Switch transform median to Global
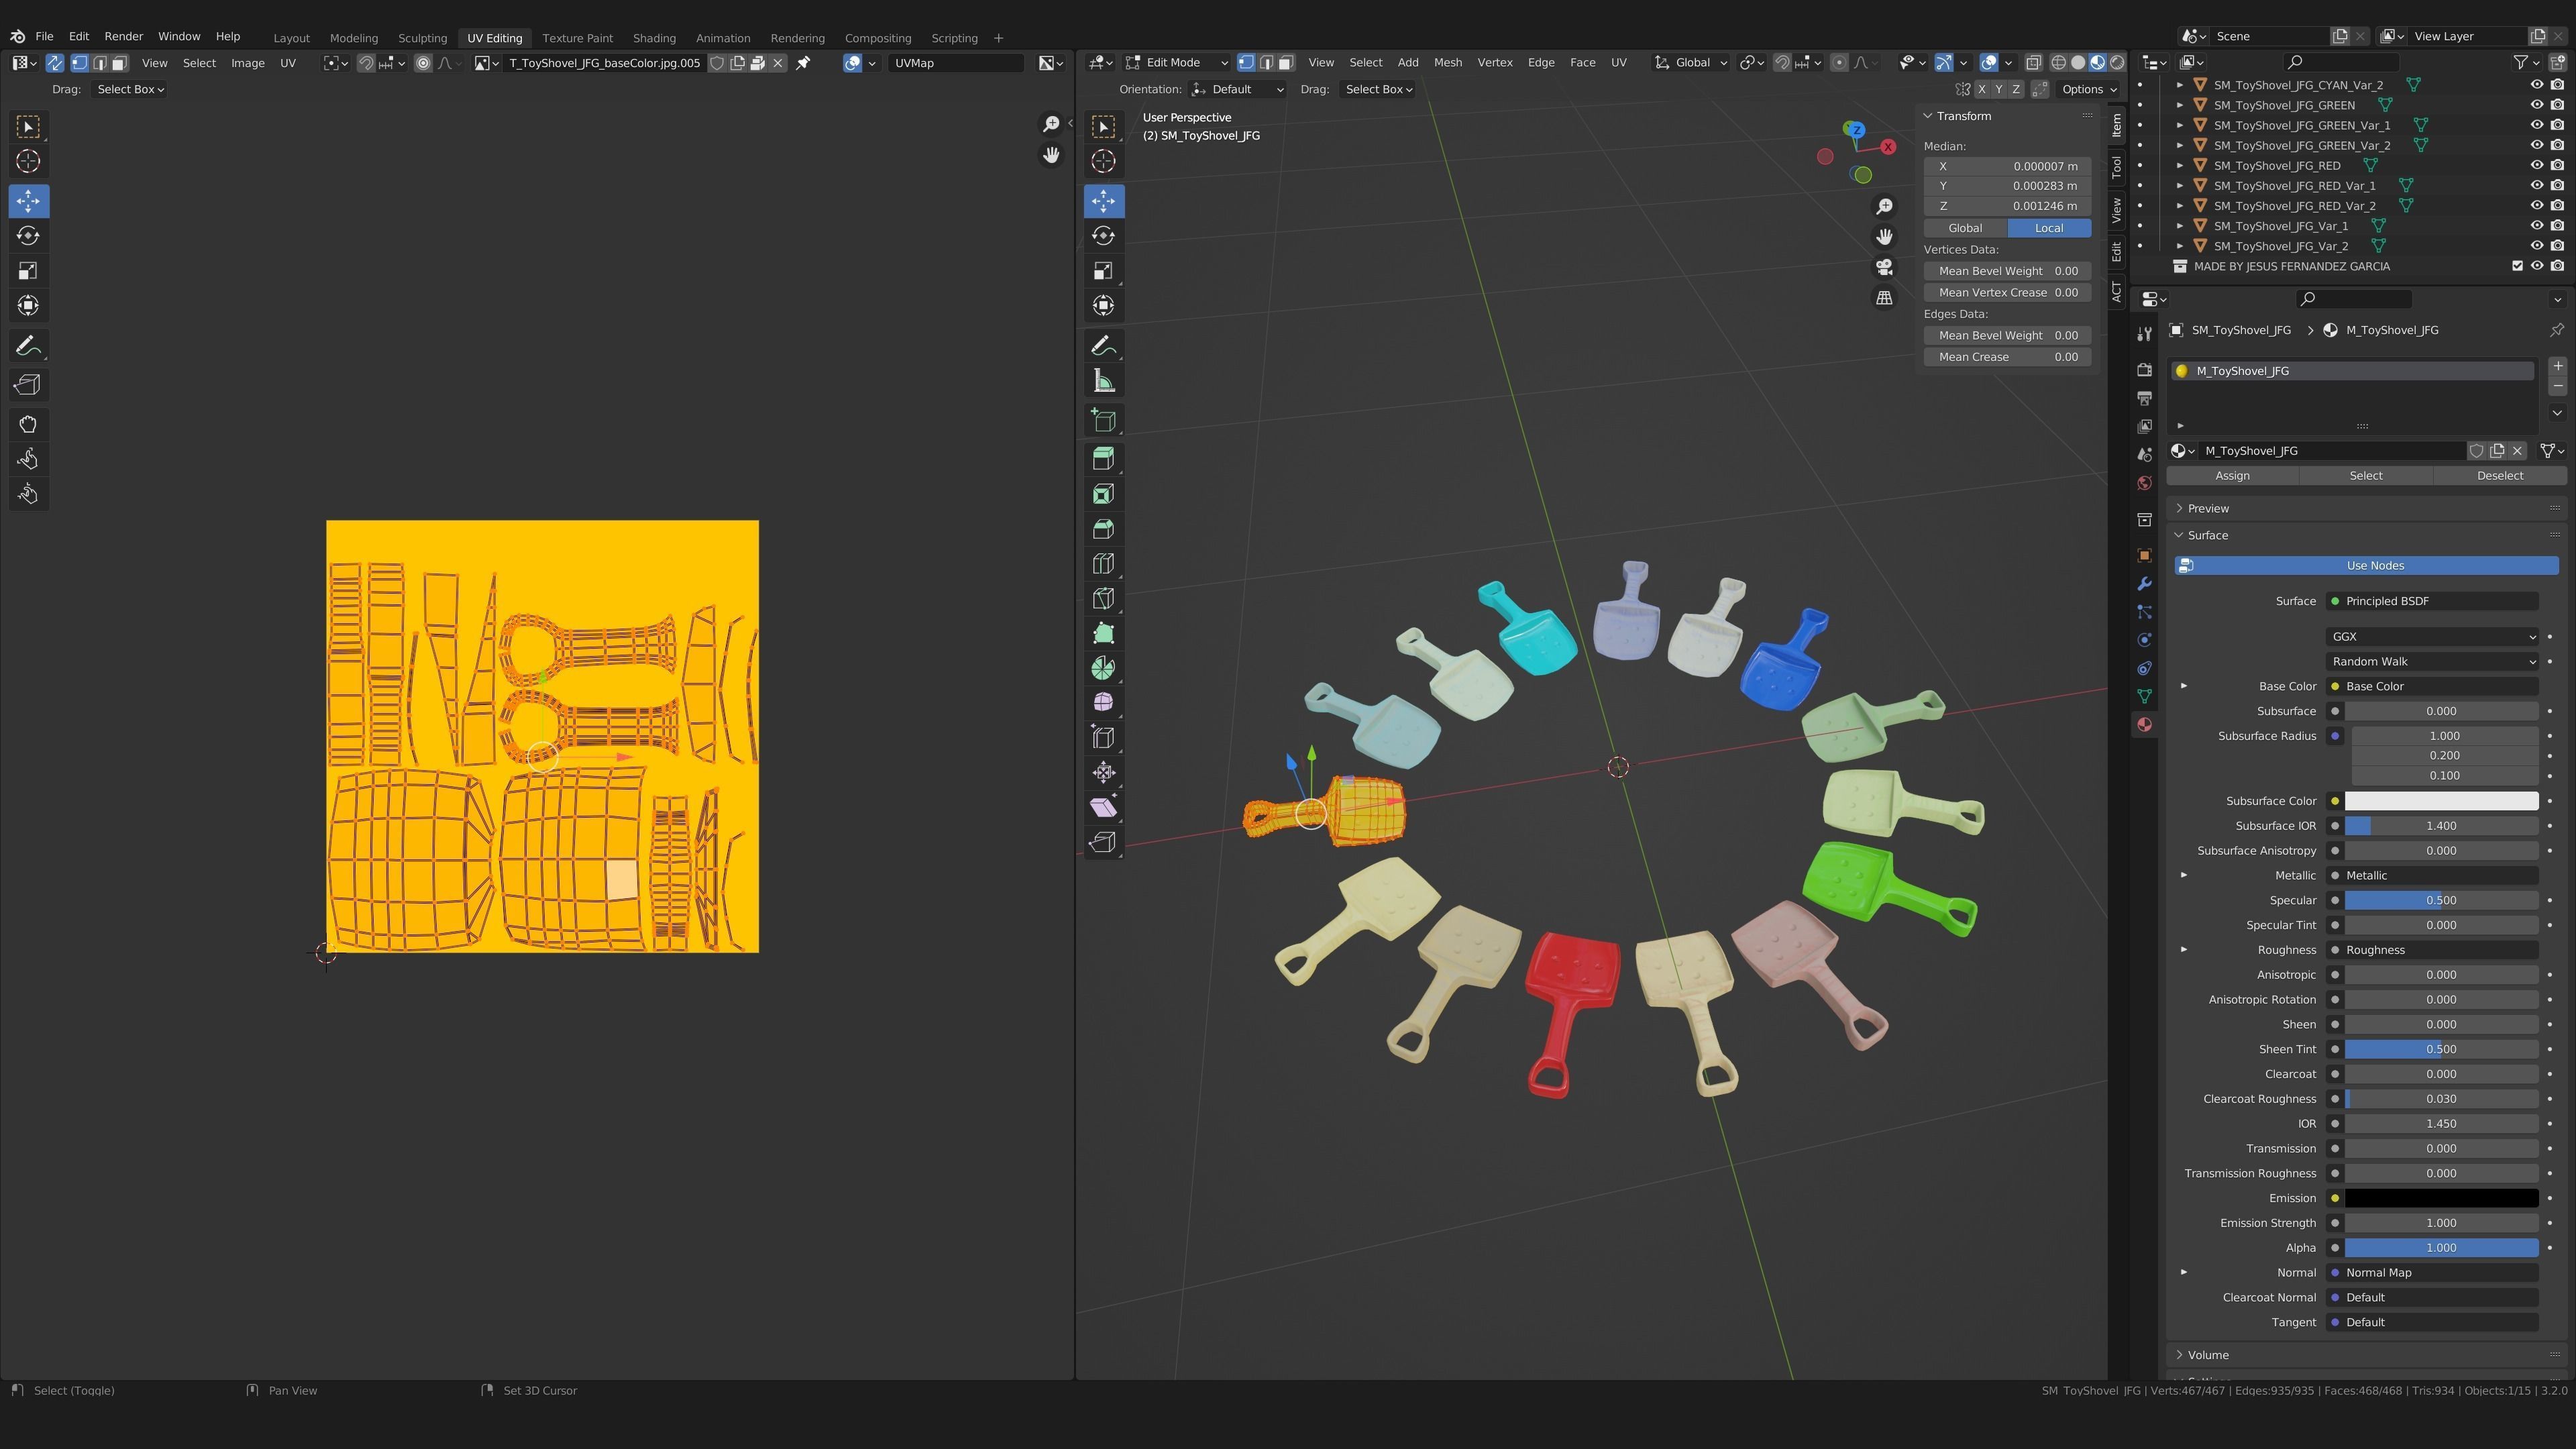Image resolution: width=2576 pixels, height=1449 pixels. pyautogui.click(x=1965, y=228)
